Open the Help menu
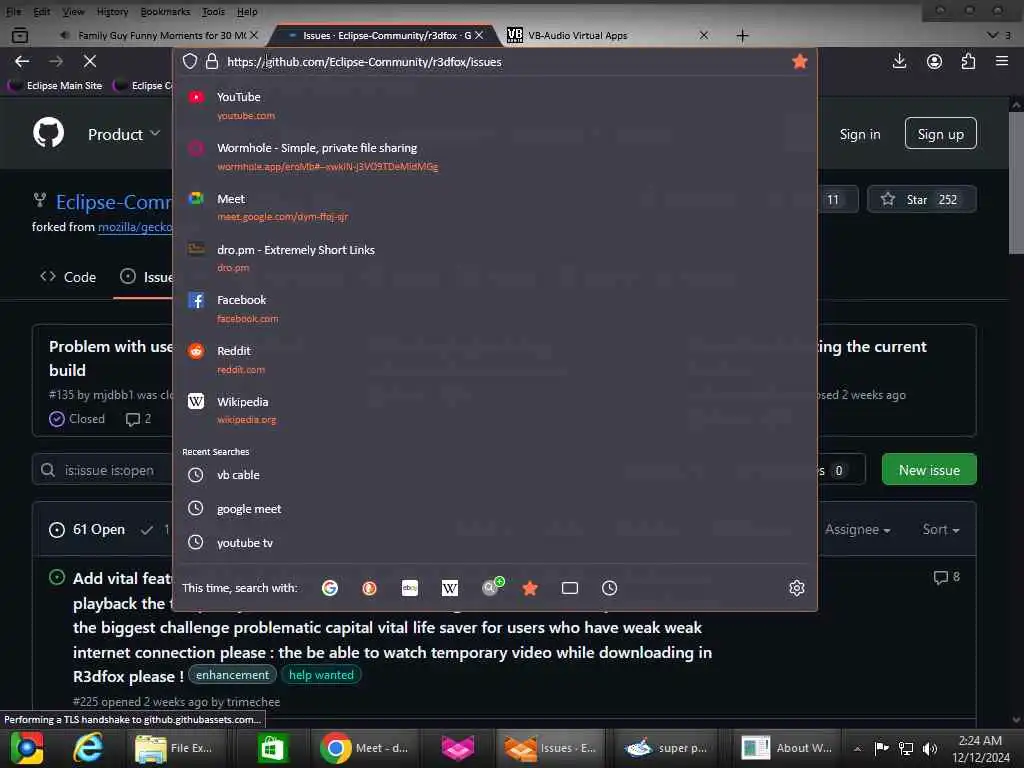Screen dimensions: 1024x768 pyautogui.click(x=247, y=12)
